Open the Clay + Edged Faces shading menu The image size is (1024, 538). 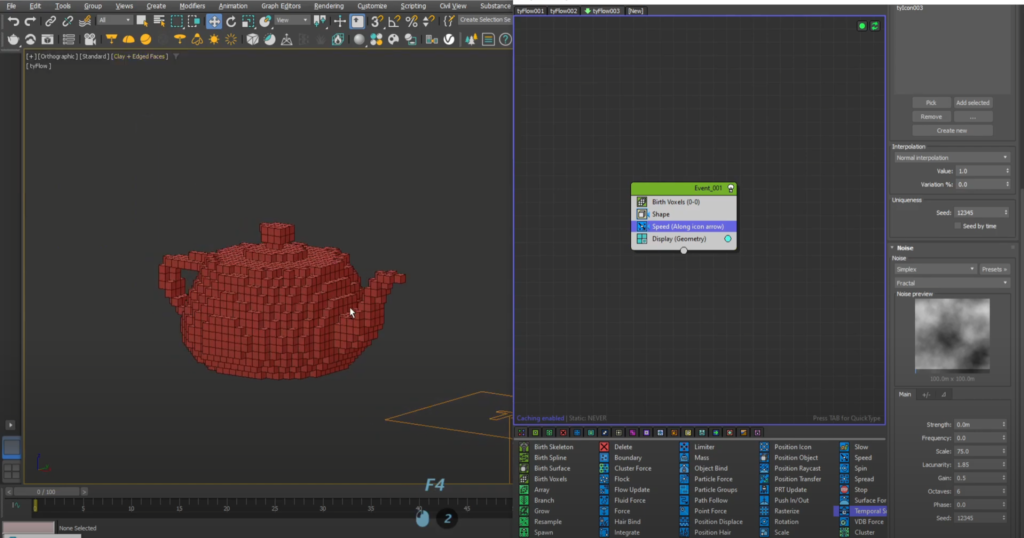click(140, 57)
